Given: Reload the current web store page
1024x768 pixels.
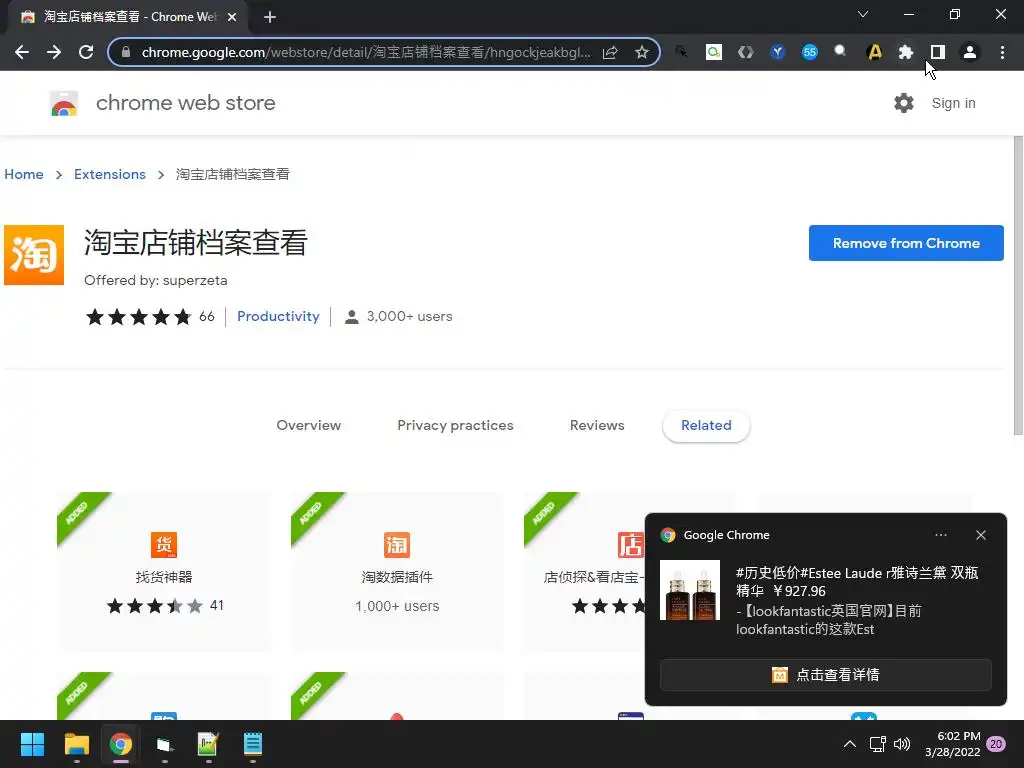Looking at the screenshot, I should tap(86, 52).
